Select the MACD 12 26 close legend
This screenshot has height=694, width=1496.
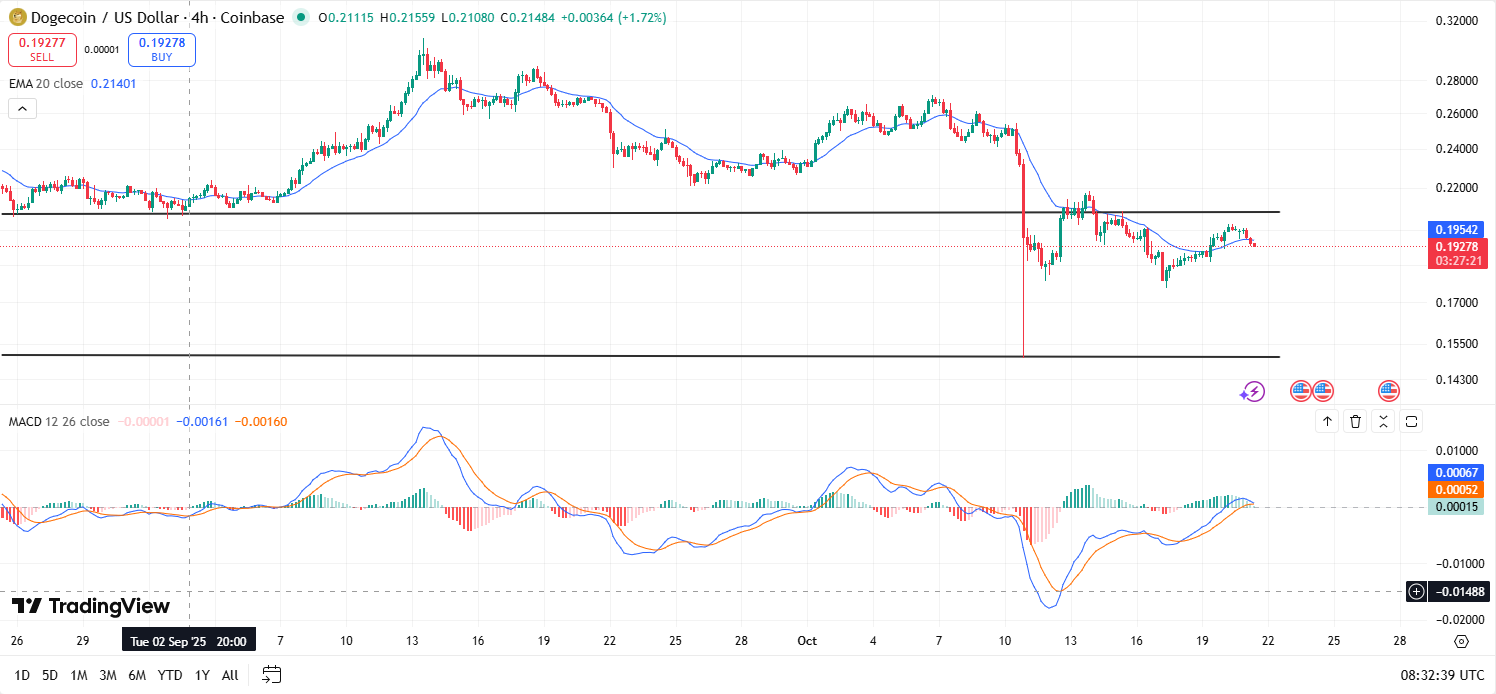point(59,421)
